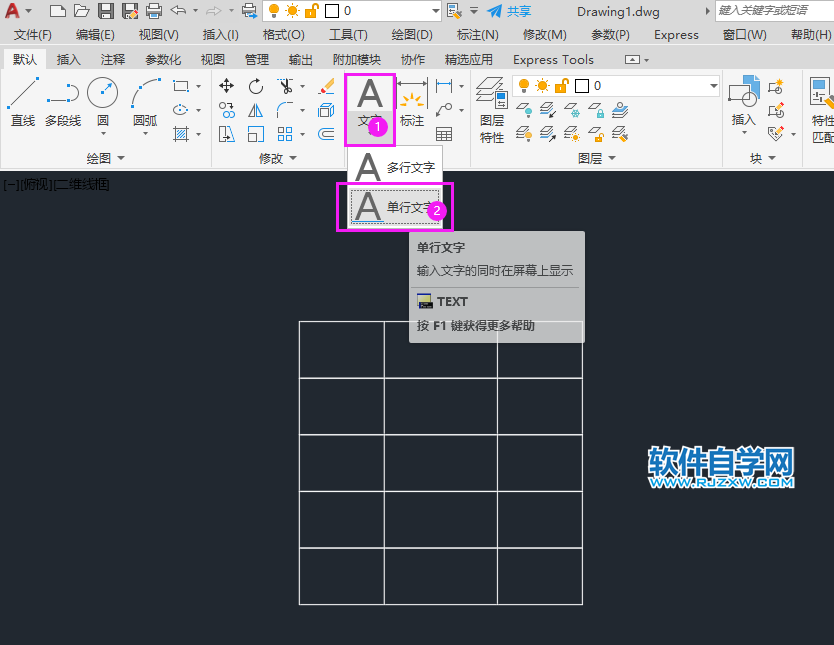Click the Save icon in quick access toolbar
This screenshot has width=834, height=645.
pyautogui.click(x=105, y=11)
